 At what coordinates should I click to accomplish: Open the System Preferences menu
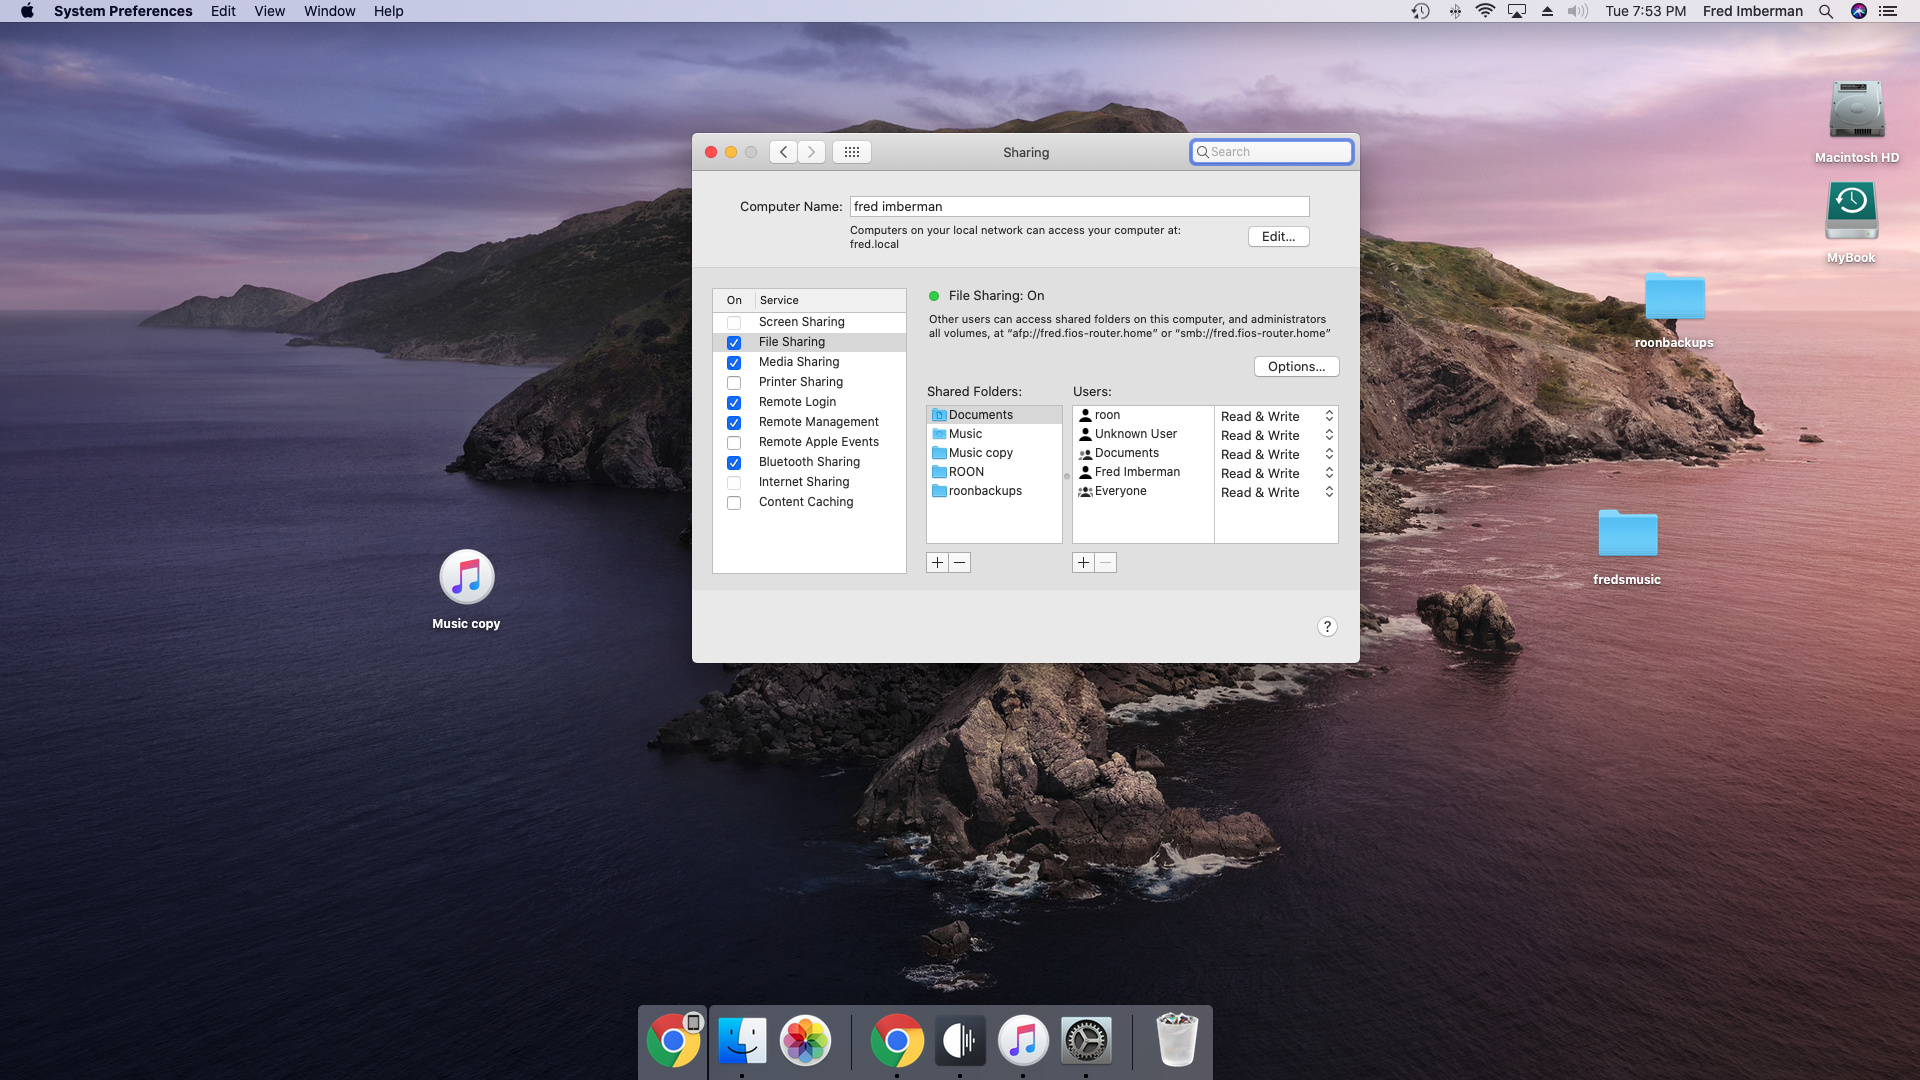[x=123, y=11]
